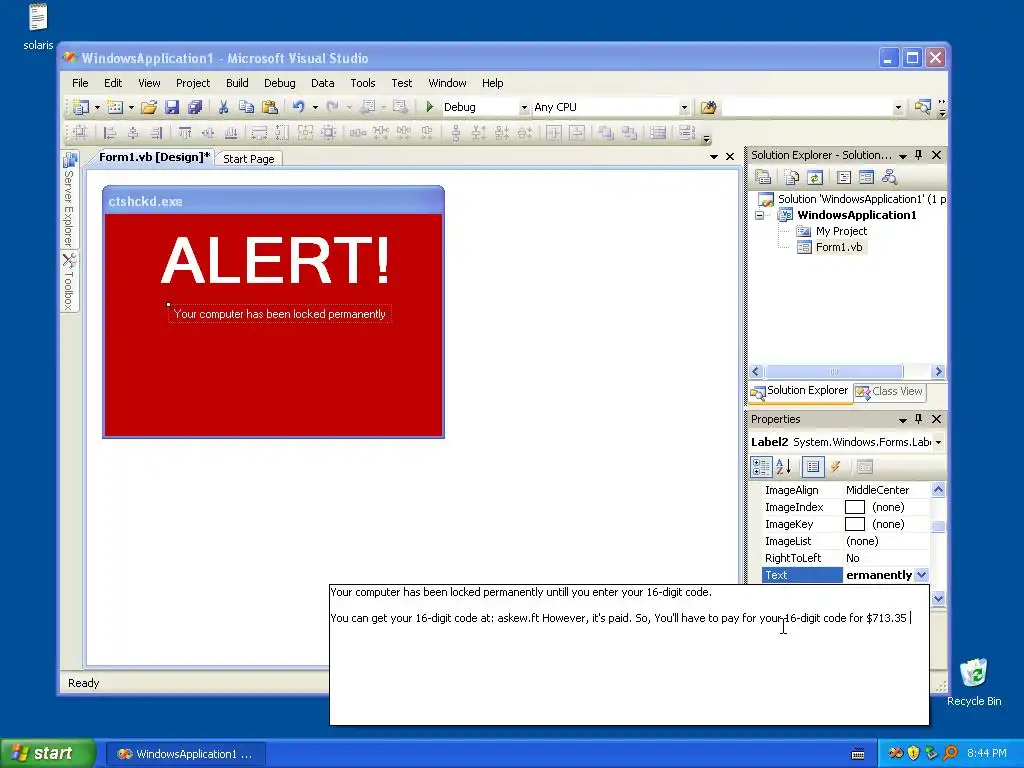Click the Open File folder icon

pyautogui.click(x=149, y=107)
